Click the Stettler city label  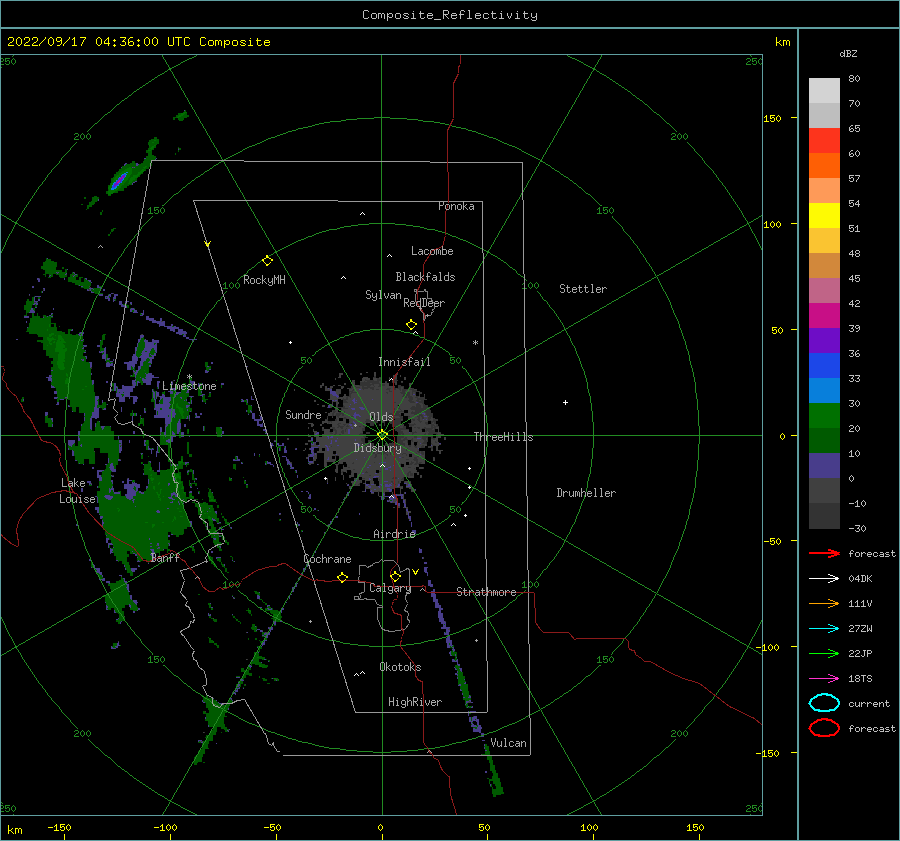coord(583,289)
